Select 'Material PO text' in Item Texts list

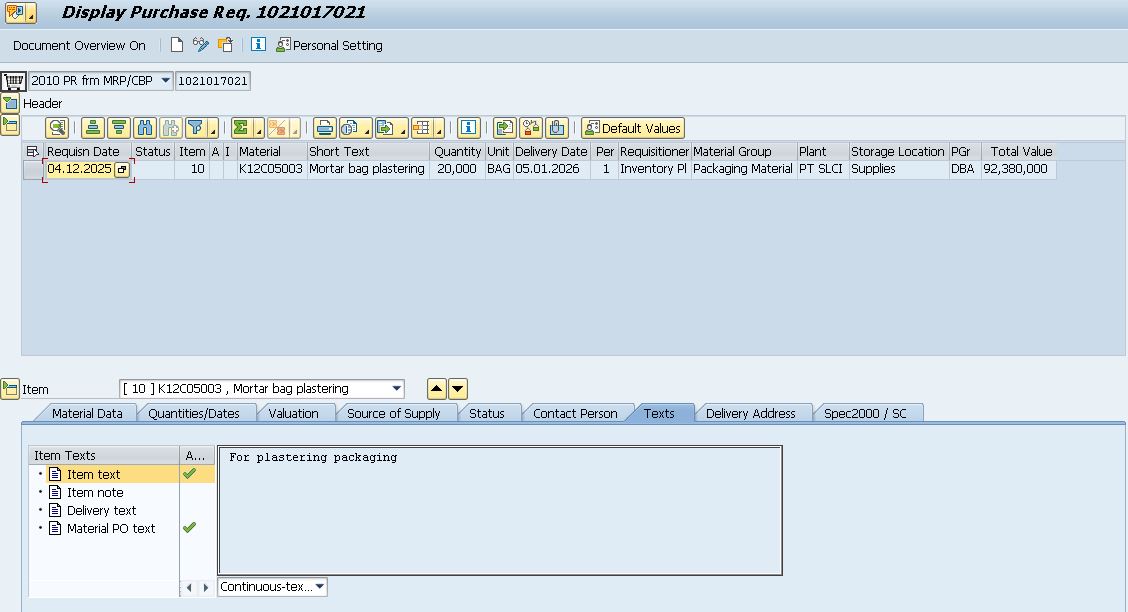pos(111,528)
